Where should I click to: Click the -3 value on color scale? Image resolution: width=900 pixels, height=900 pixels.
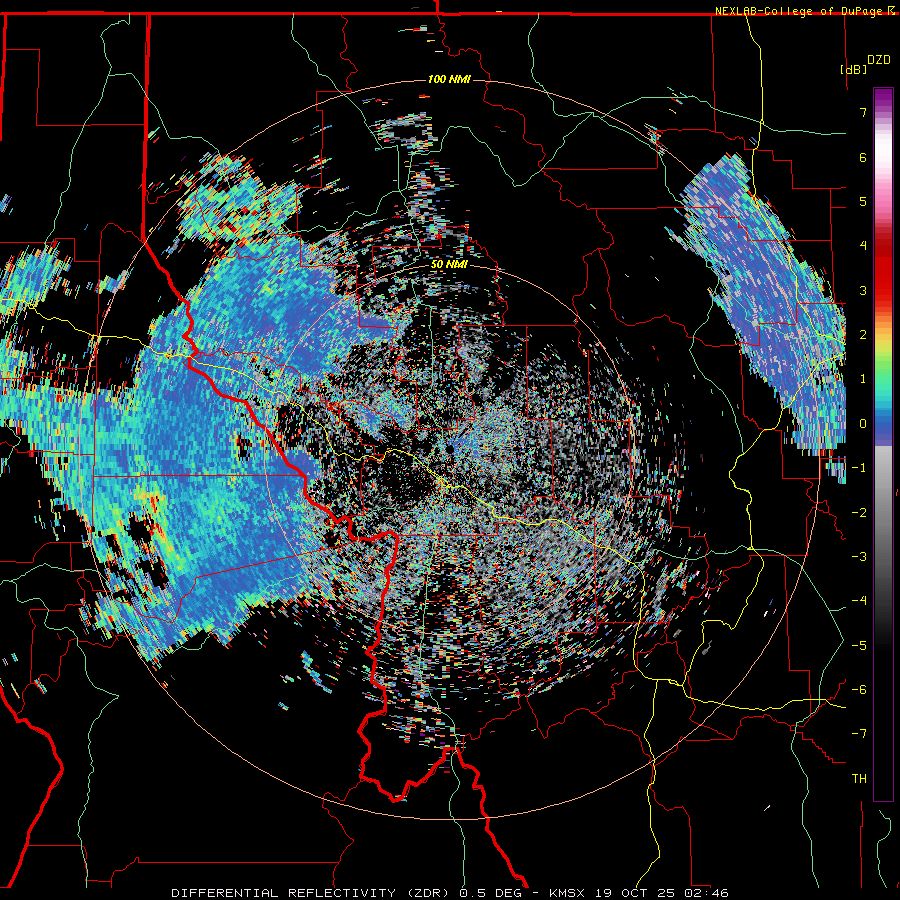coord(859,557)
